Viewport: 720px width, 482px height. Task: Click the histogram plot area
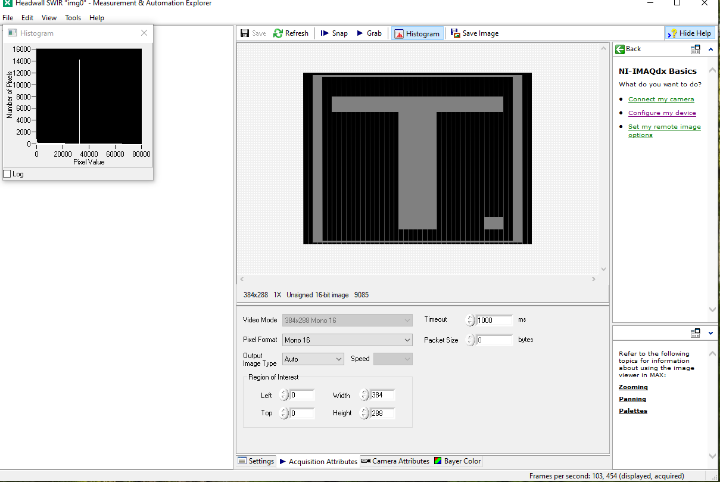pos(89,96)
